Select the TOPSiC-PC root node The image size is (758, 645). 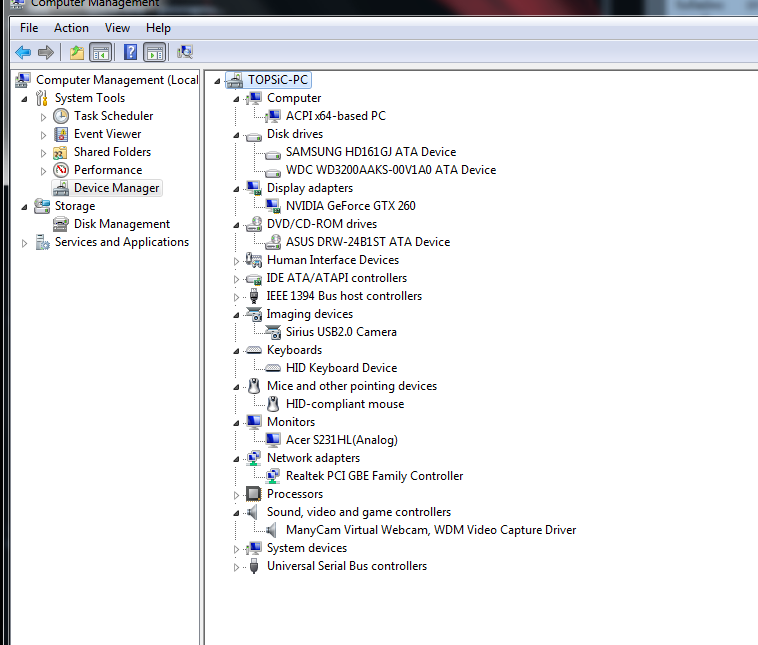pos(277,80)
